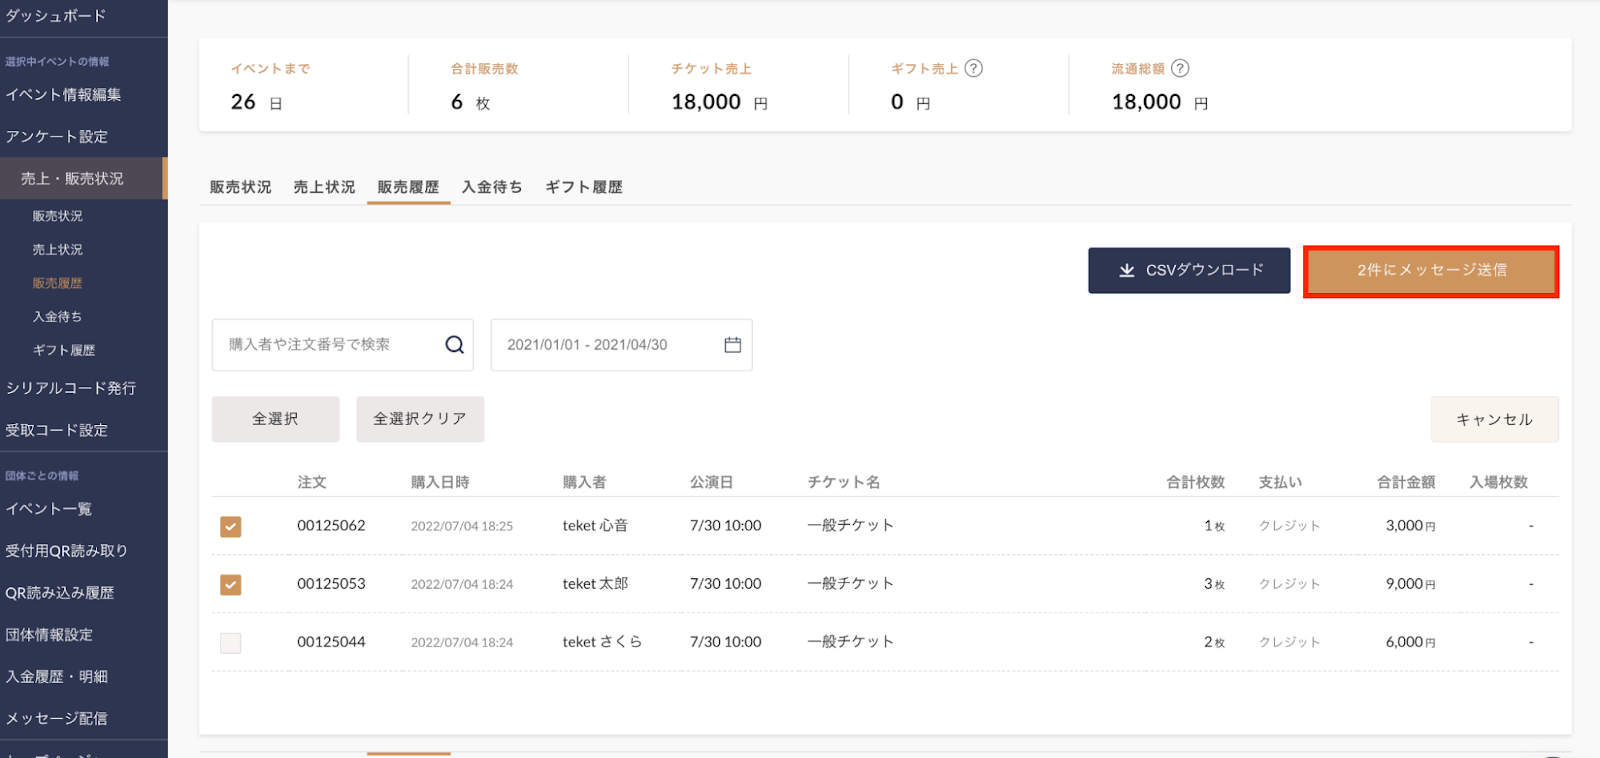Click the search magnifier icon

(x=454, y=345)
